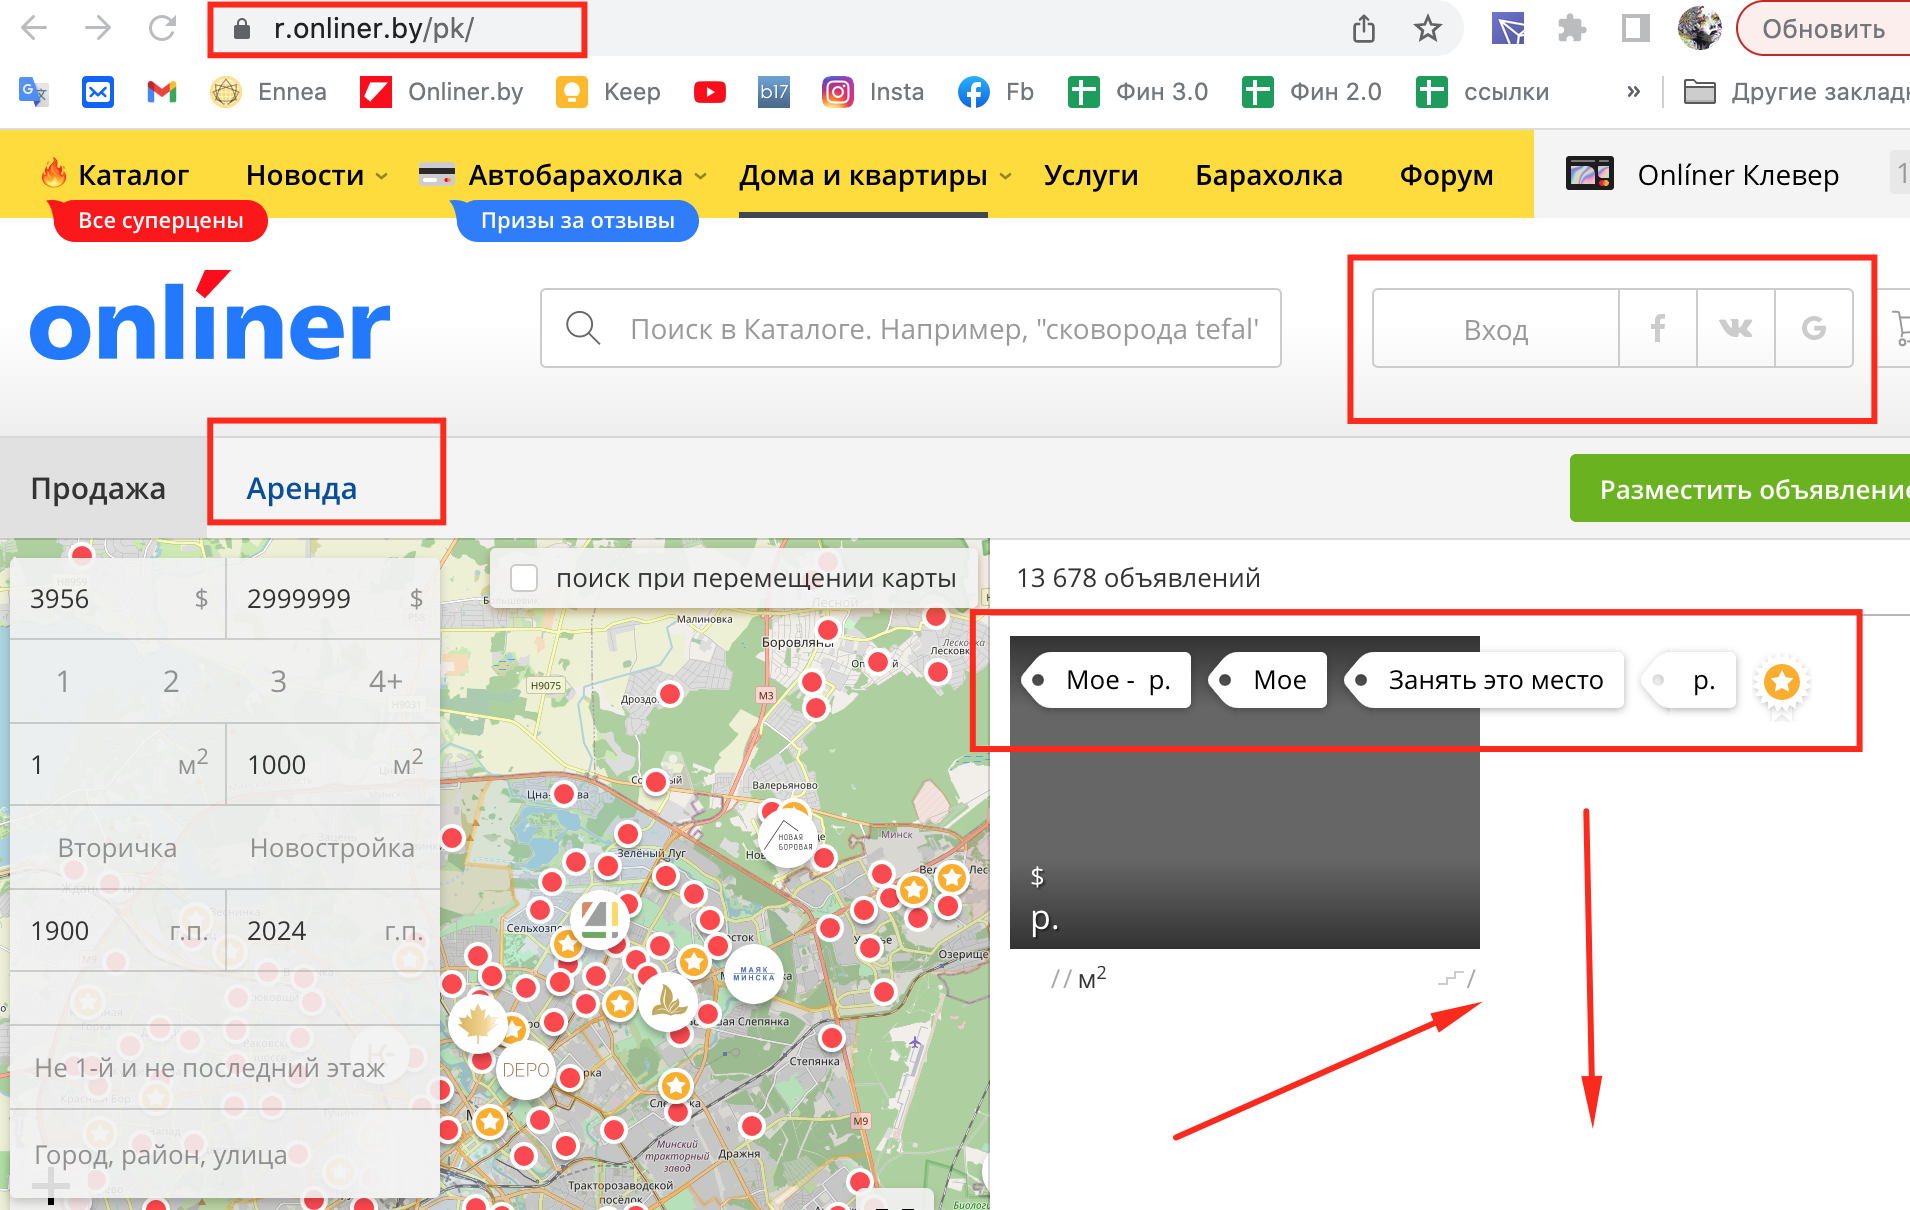1910x1210 pixels.
Task: Click the minimum year field 1900
Action: pos(117,931)
